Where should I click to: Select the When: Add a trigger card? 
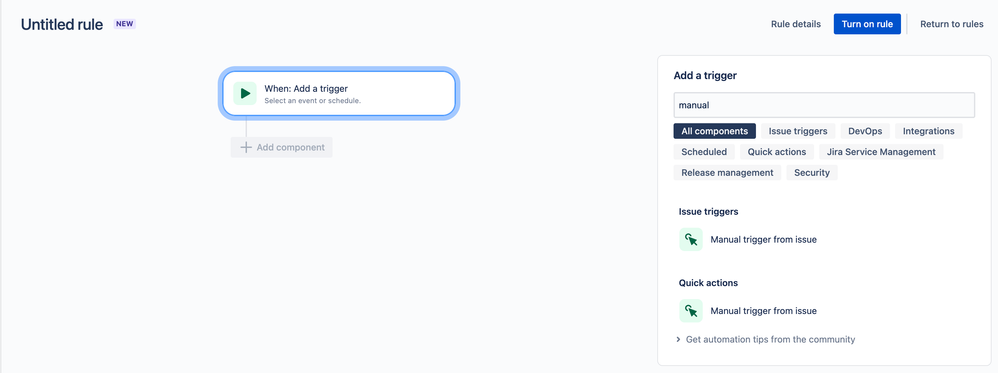point(339,94)
